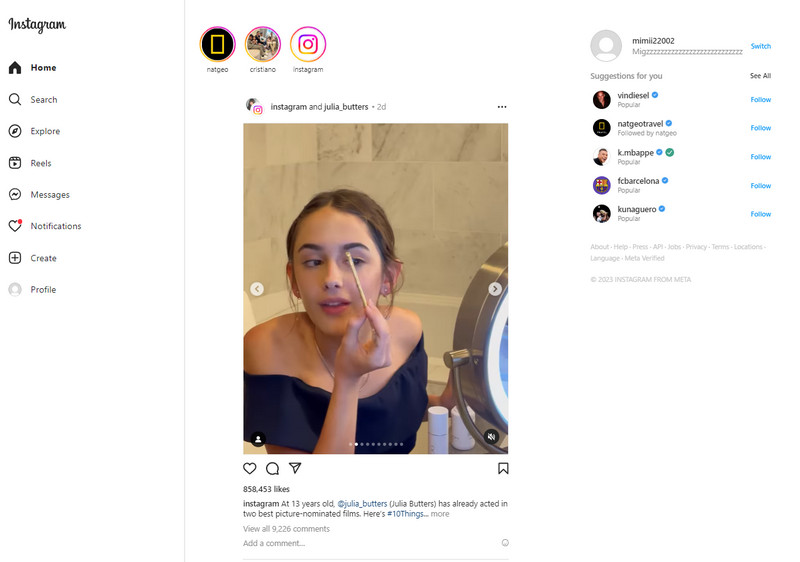800x562 pixels.
Task: Like the post with the heart icon
Action: pyautogui.click(x=250, y=468)
